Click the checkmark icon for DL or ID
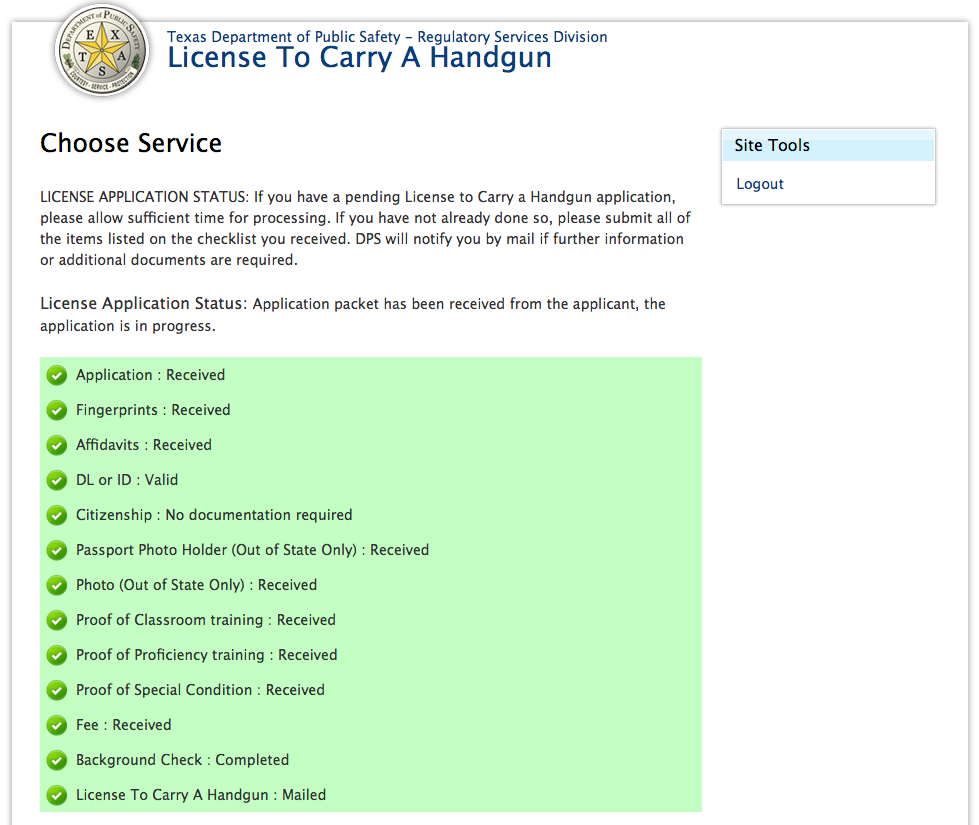Screen dimensions: 979x825 [57, 481]
